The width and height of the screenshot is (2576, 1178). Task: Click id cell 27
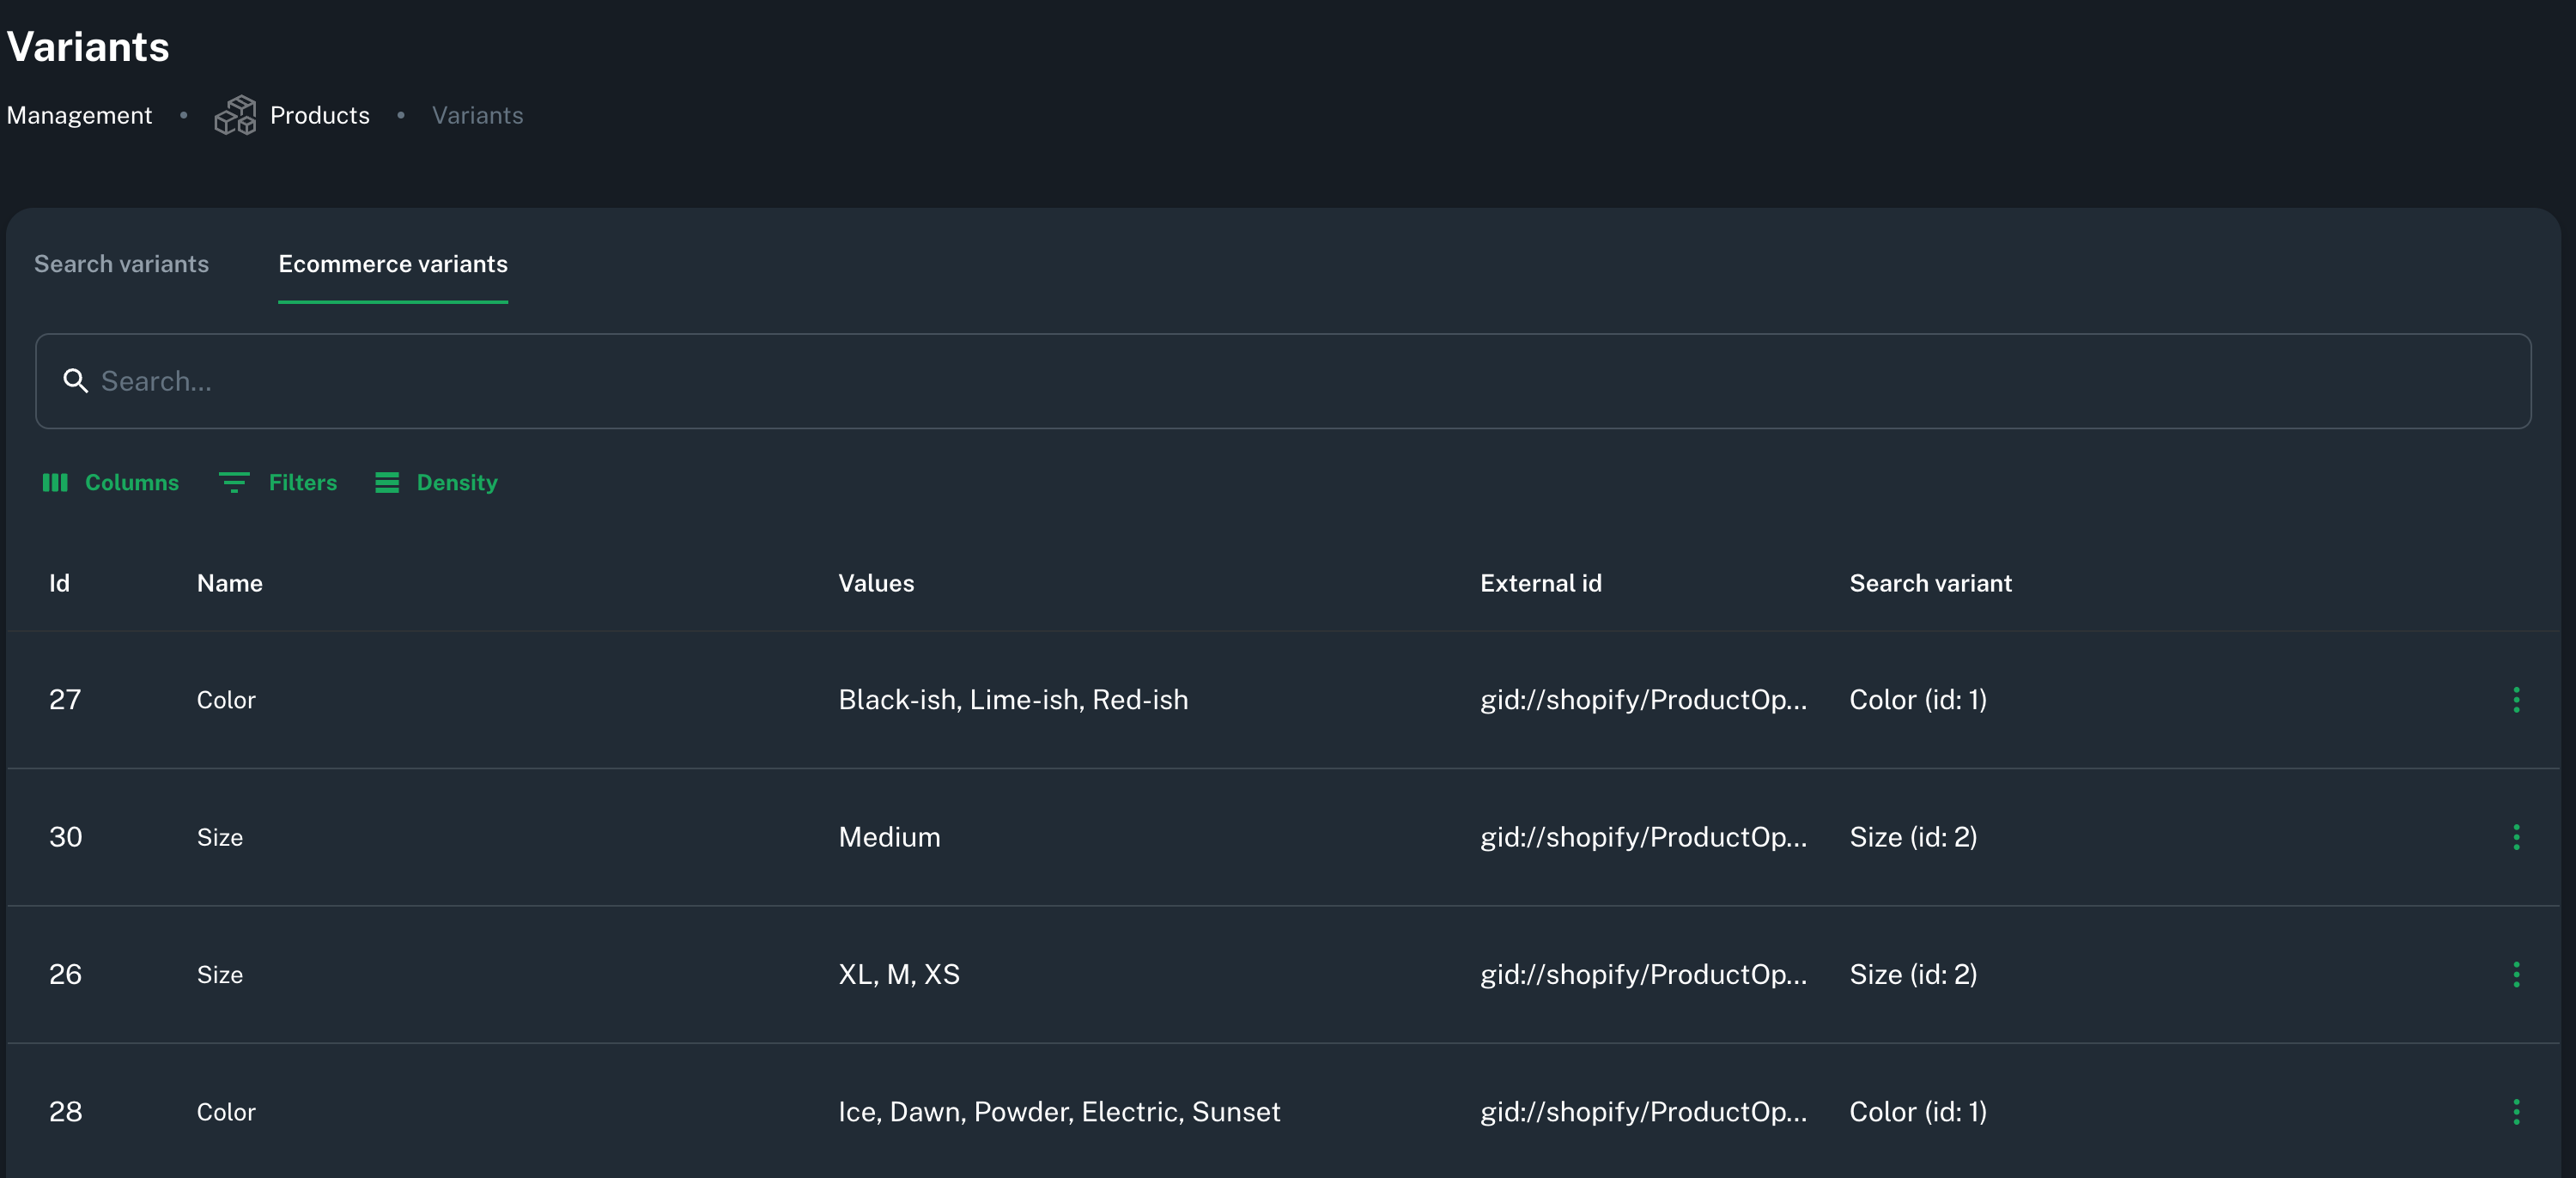click(65, 700)
